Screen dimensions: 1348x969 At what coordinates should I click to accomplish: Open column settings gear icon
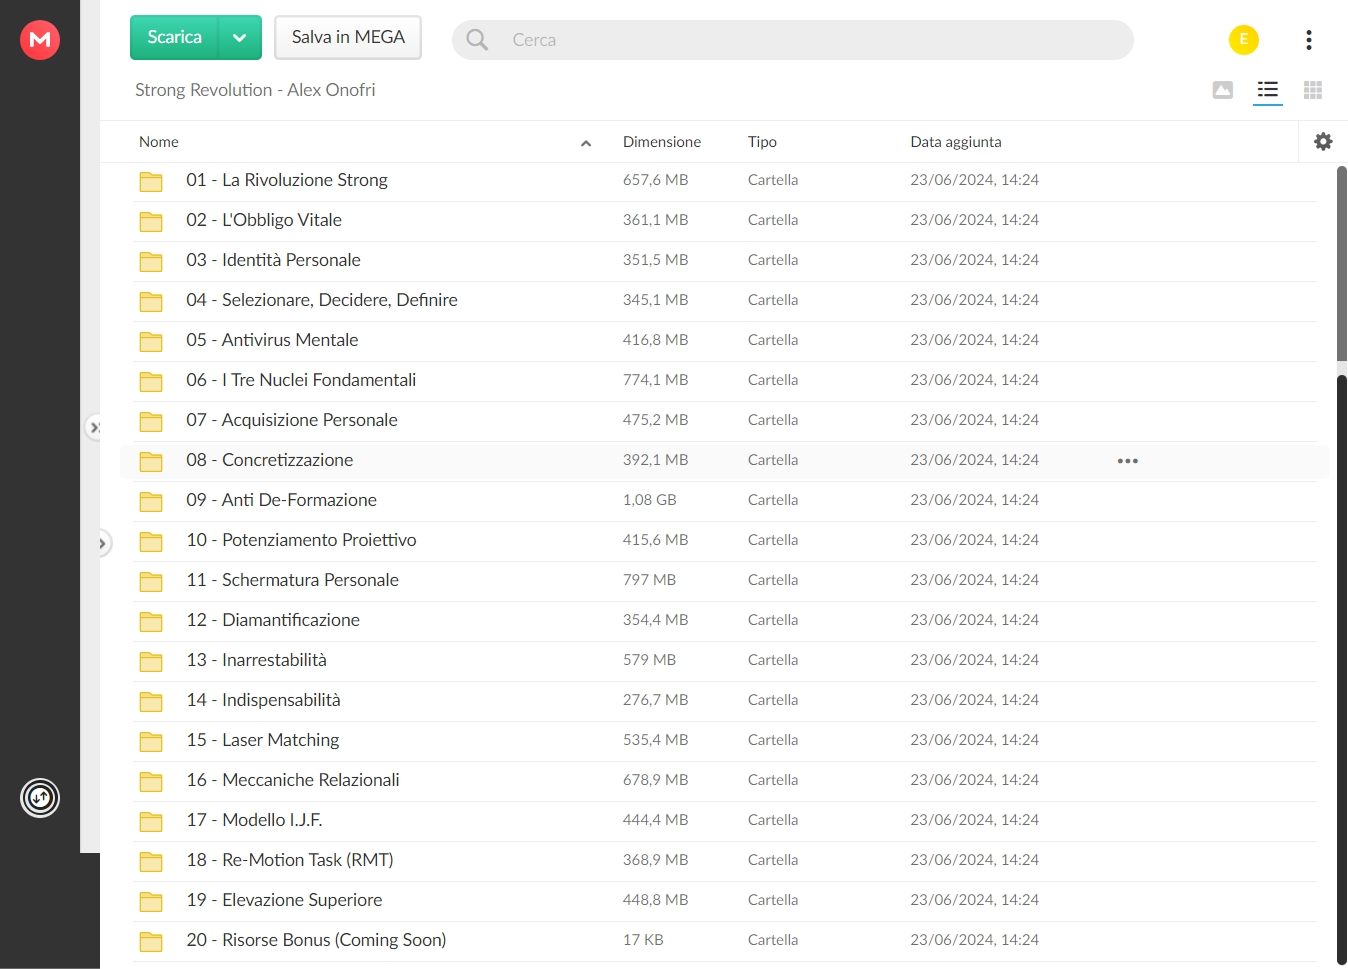point(1323,142)
